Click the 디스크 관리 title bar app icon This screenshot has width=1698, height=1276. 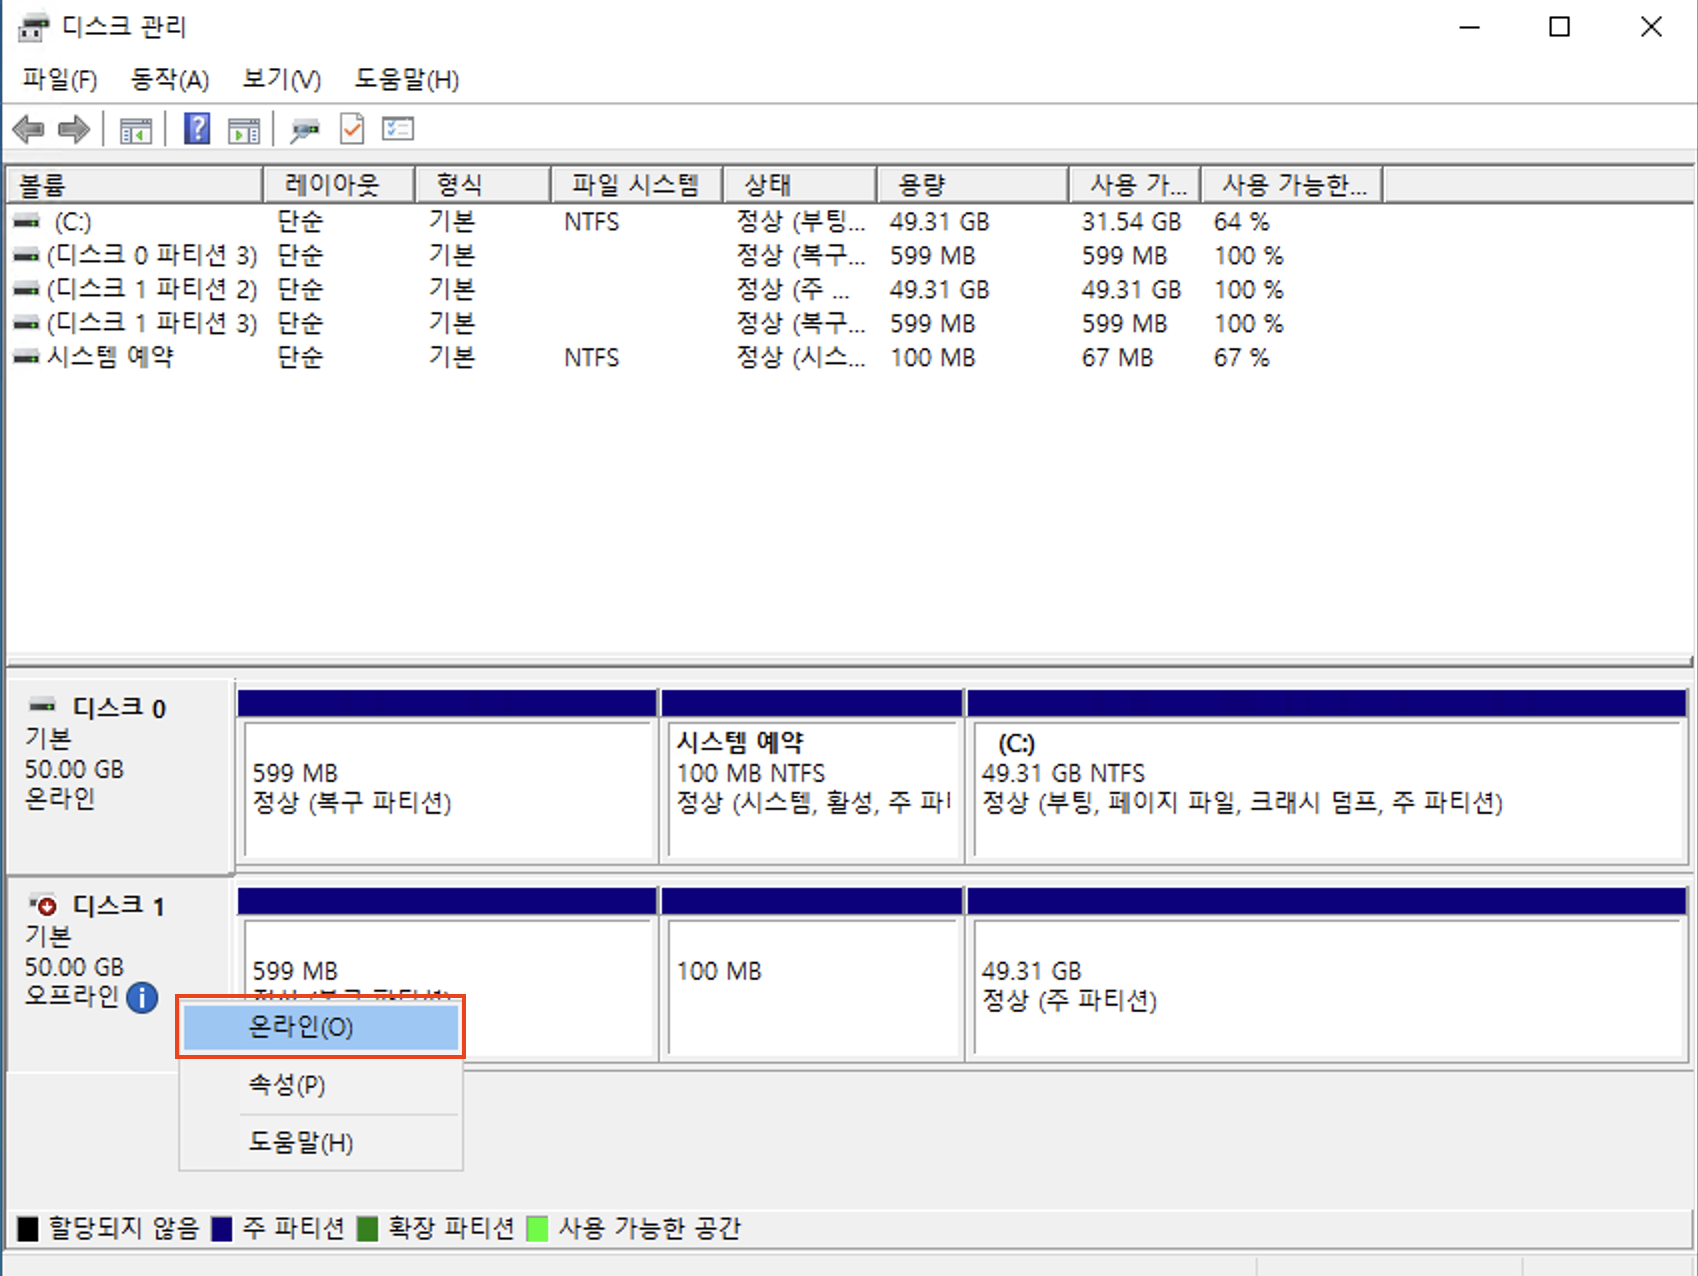click(32, 27)
